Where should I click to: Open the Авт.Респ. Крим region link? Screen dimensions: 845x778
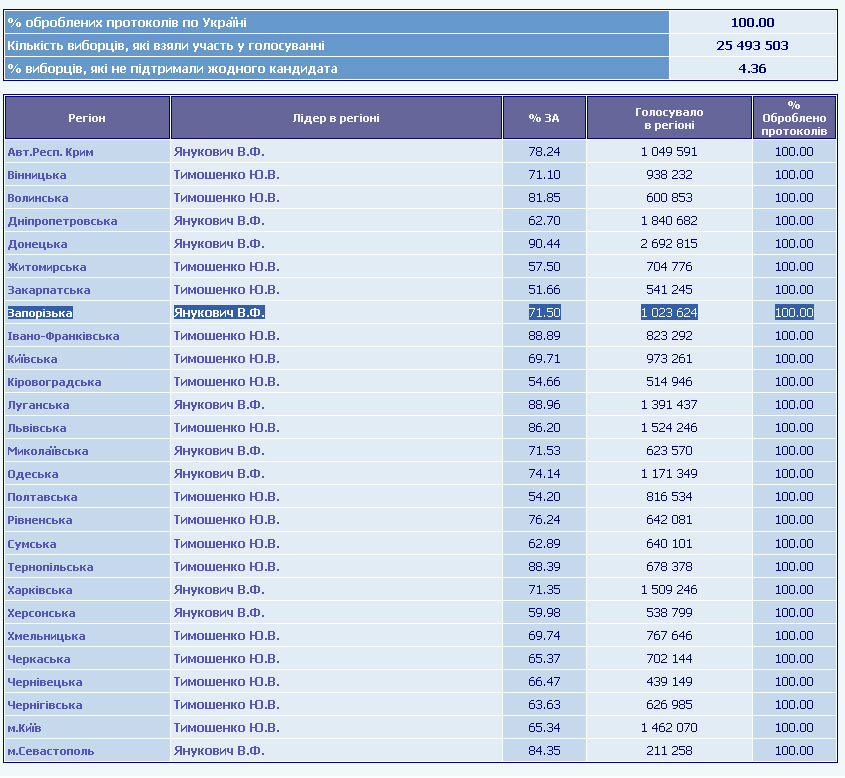point(50,152)
